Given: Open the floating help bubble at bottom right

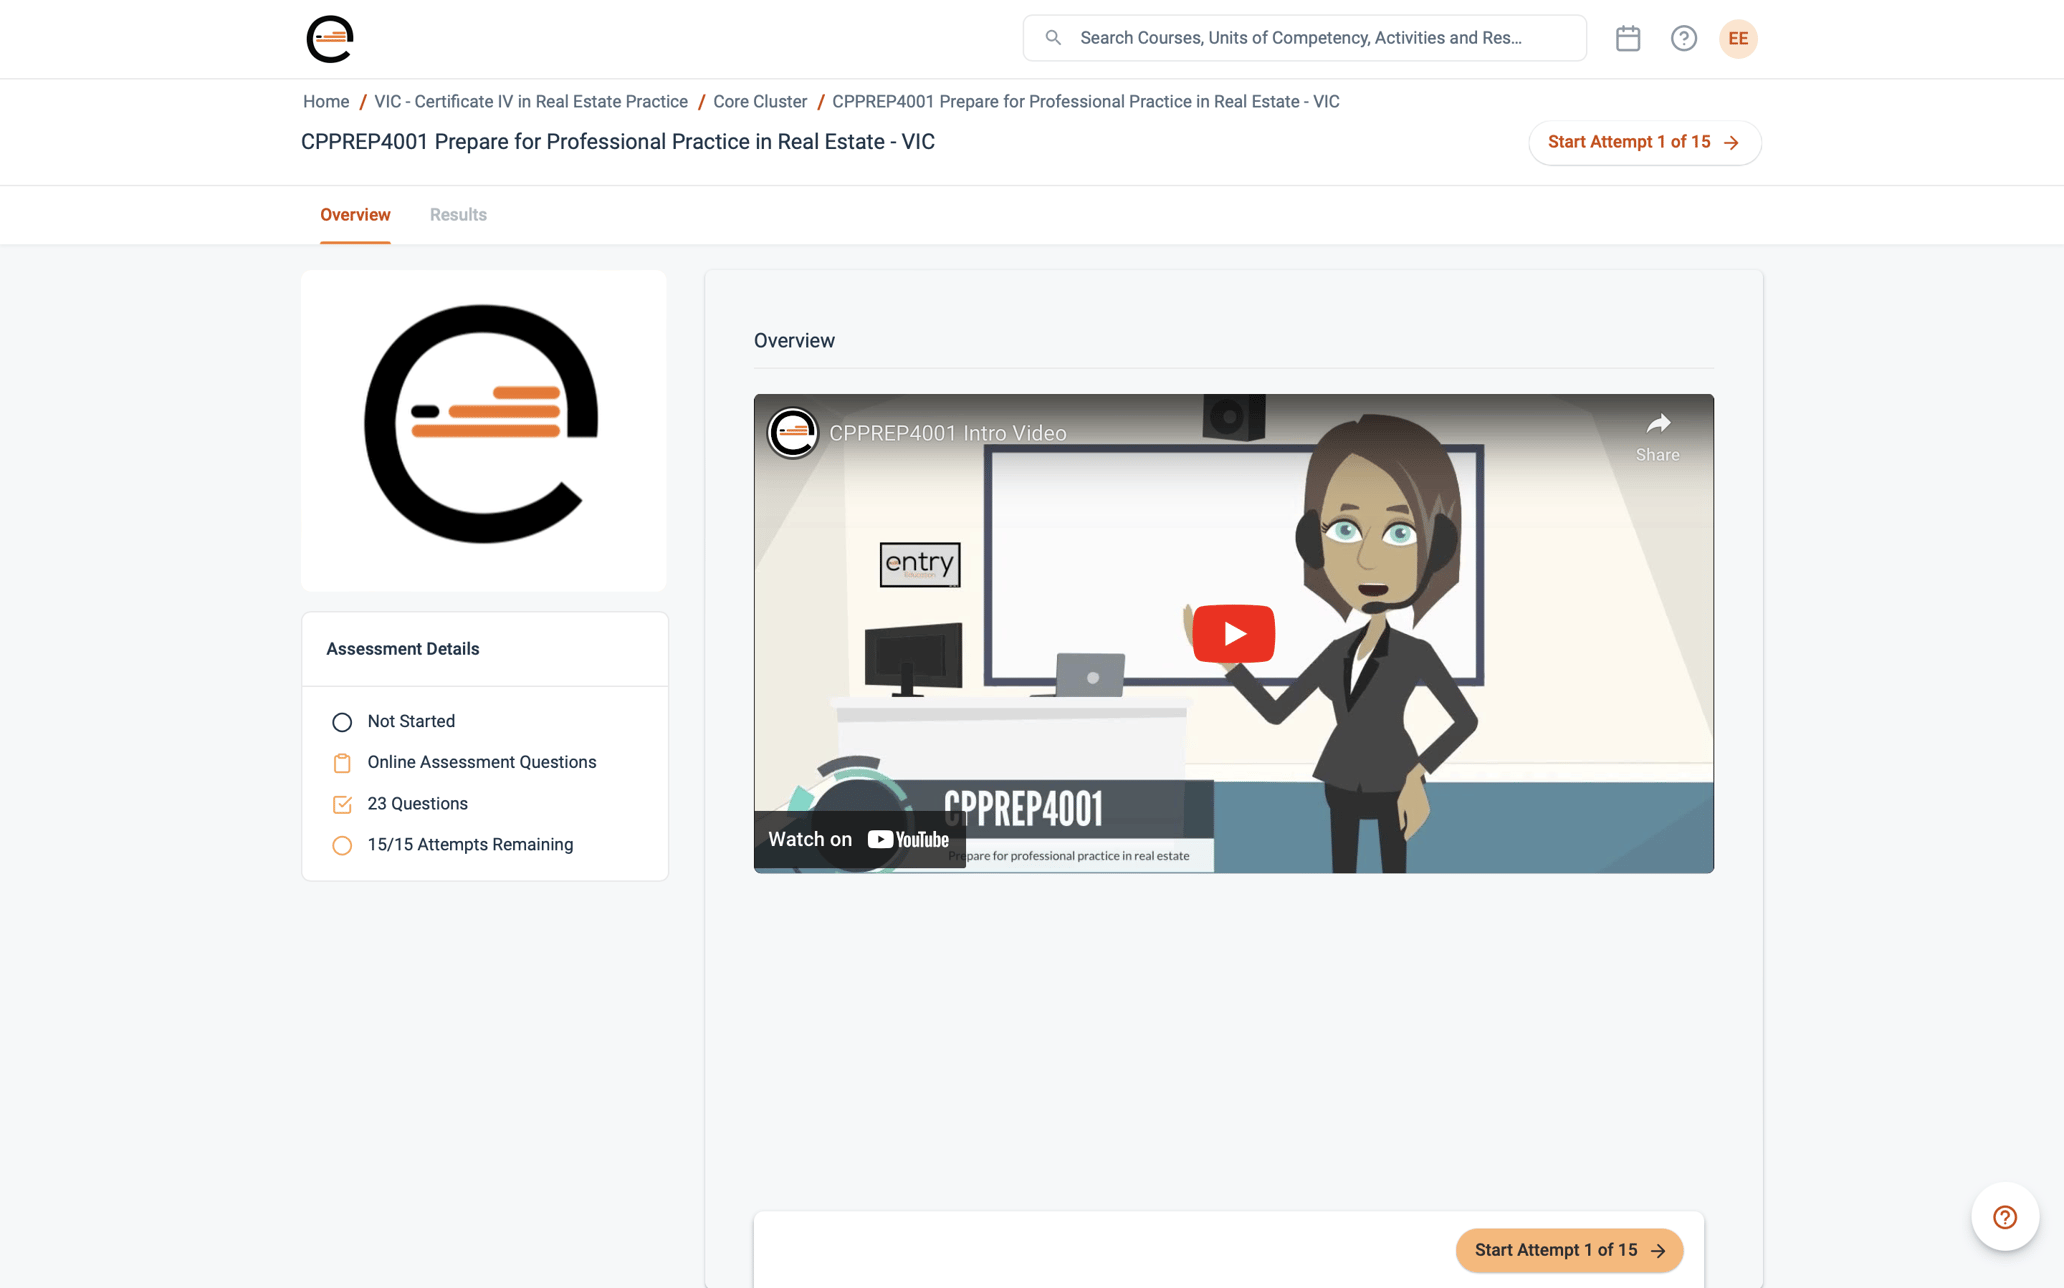Looking at the screenshot, I should click(x=2004, y=1217).
